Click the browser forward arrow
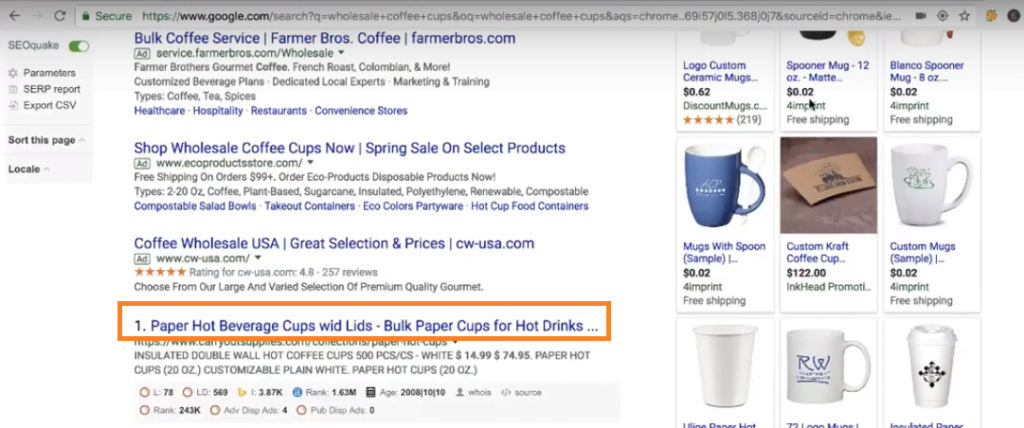This screenshot has height=428, width=1024. [x=37, y=15]
